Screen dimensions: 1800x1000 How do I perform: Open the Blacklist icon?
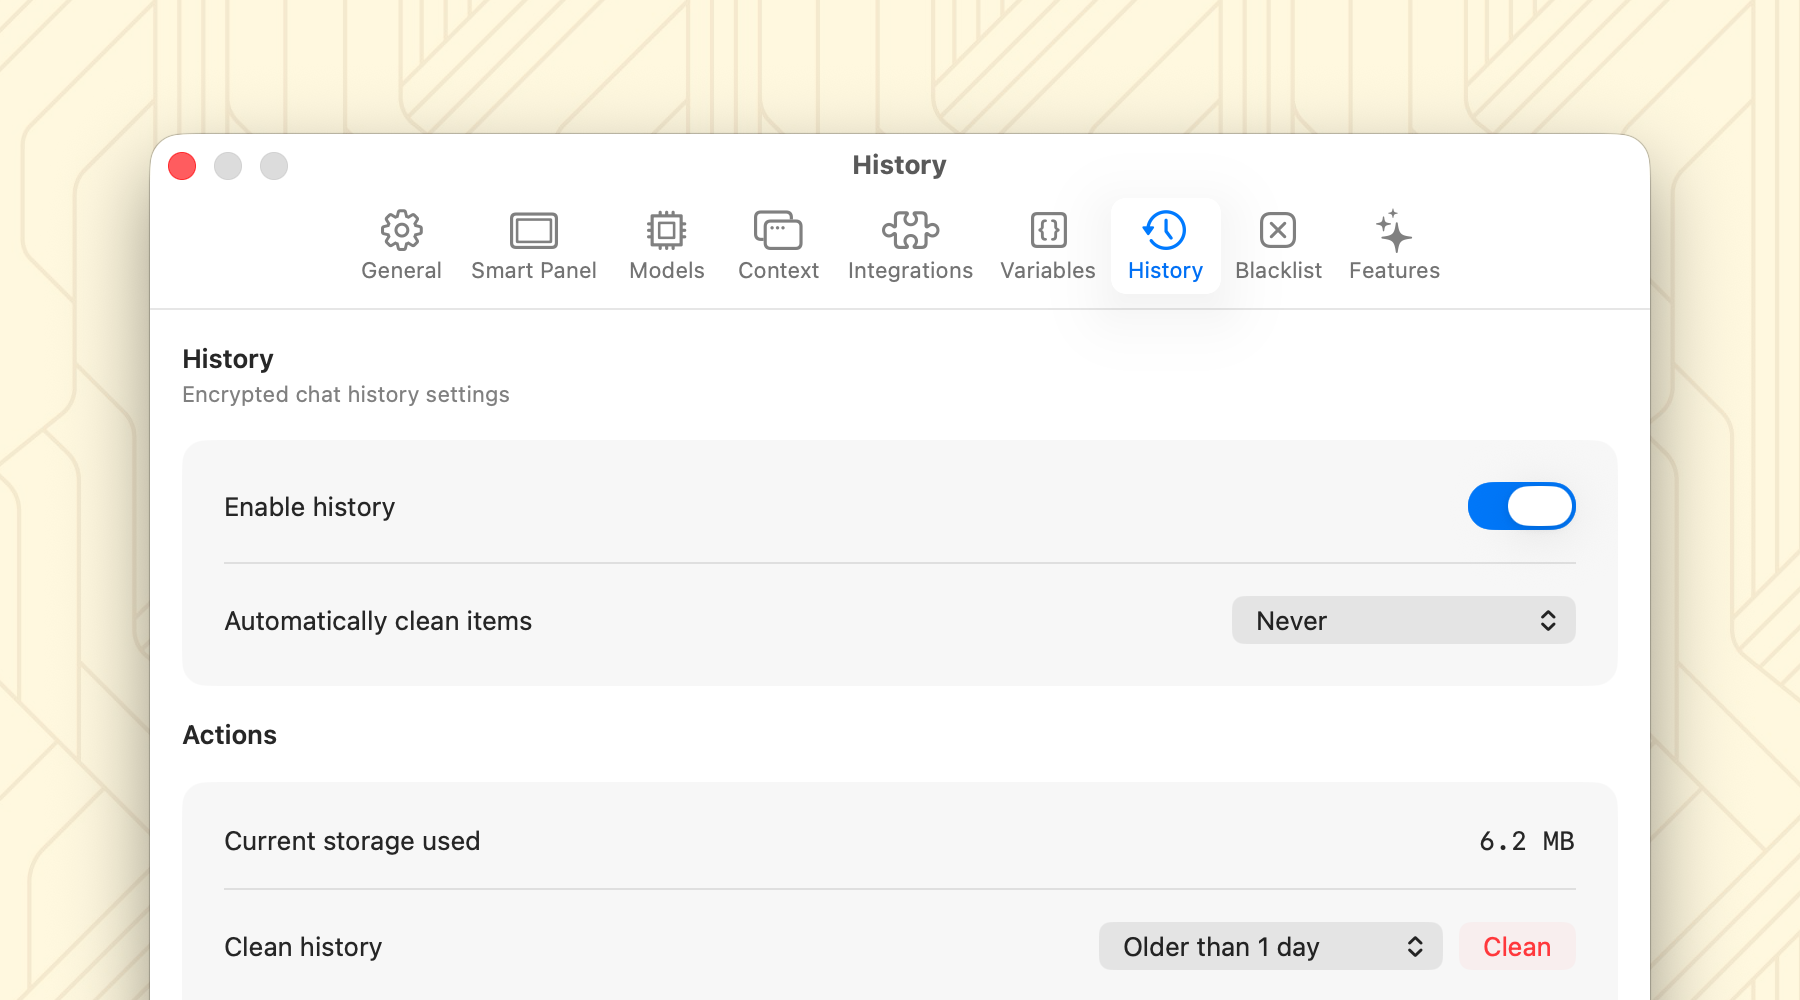tap(1278, 229)
